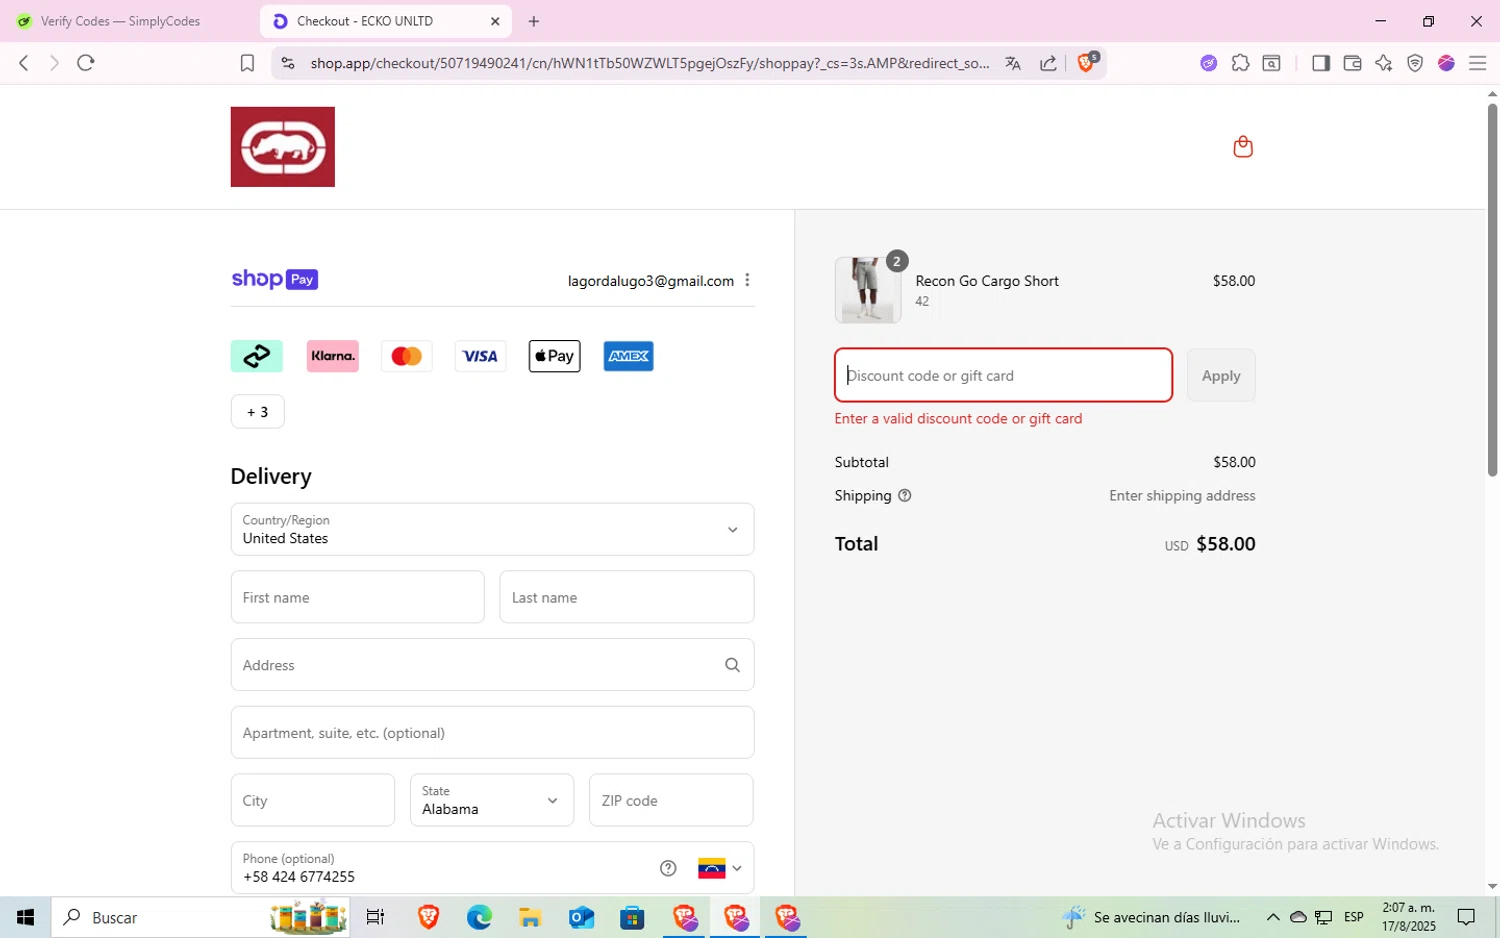This screenshot has height=938, width=1500.
Task: Open a new browser tab
Action: pyautogui.click(x=534, y=21)
